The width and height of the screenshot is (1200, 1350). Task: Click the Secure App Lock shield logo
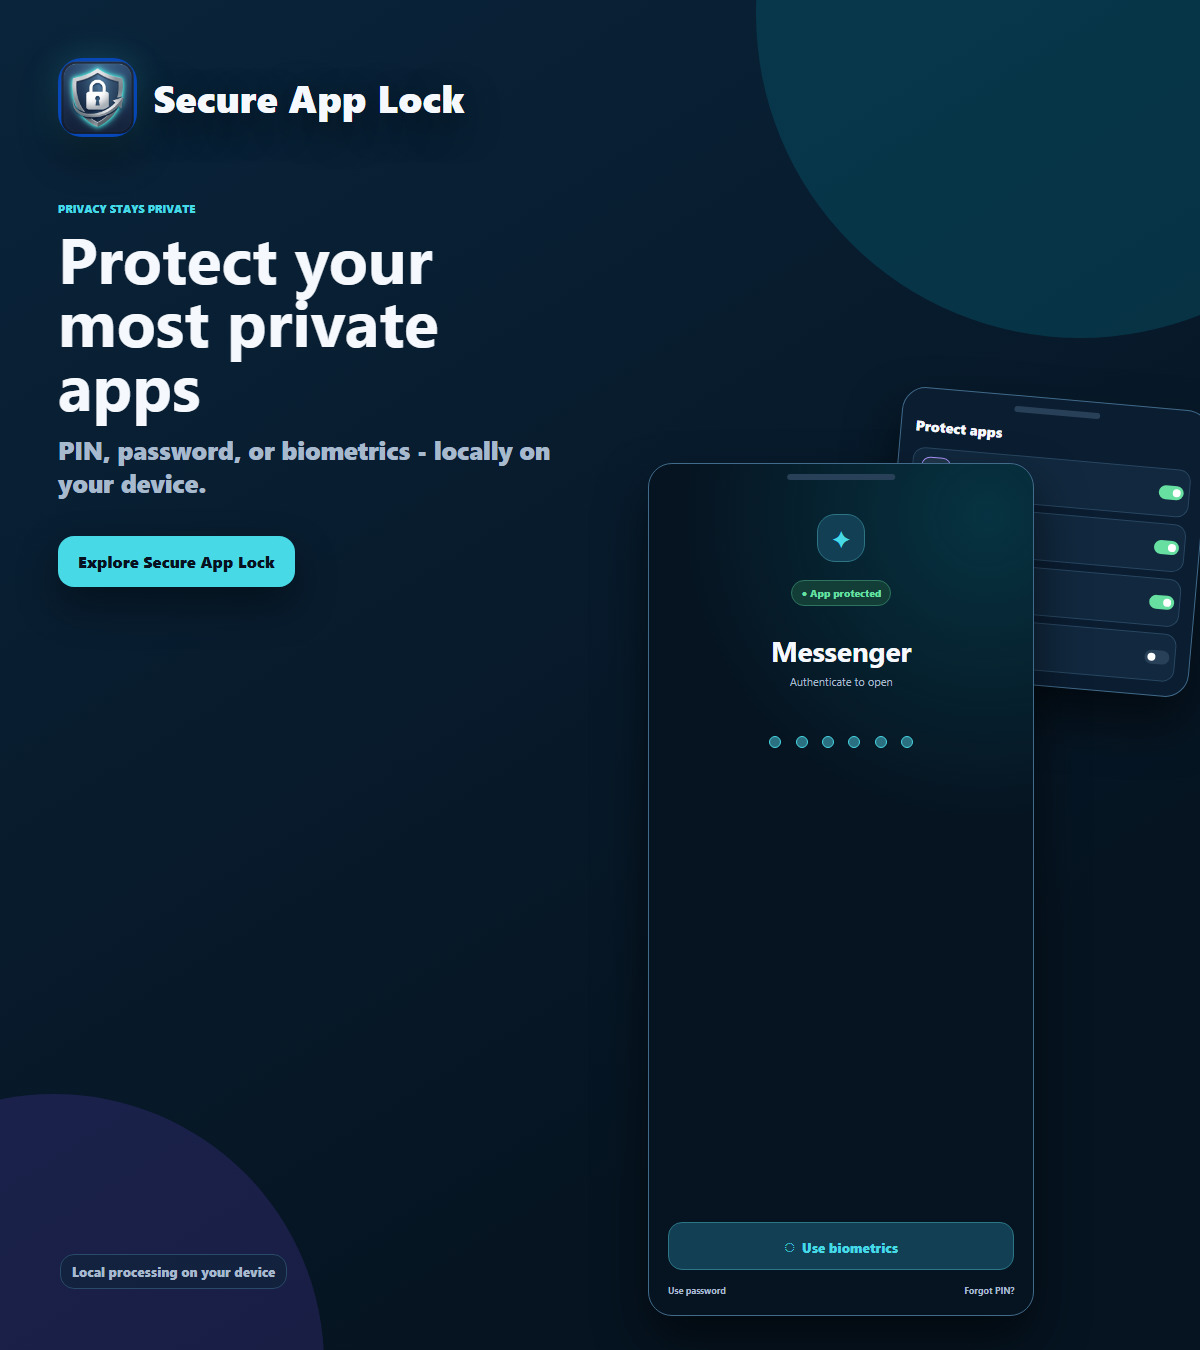tap(97, 98)
